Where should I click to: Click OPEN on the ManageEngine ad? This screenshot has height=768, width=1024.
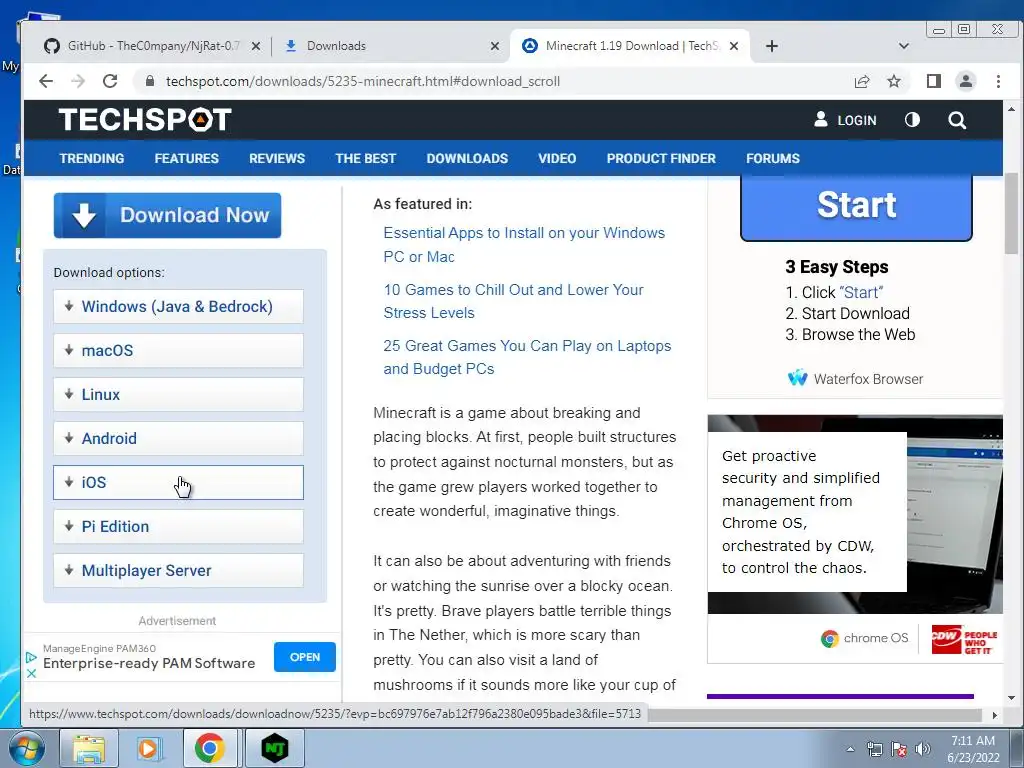tap(305, 657)
